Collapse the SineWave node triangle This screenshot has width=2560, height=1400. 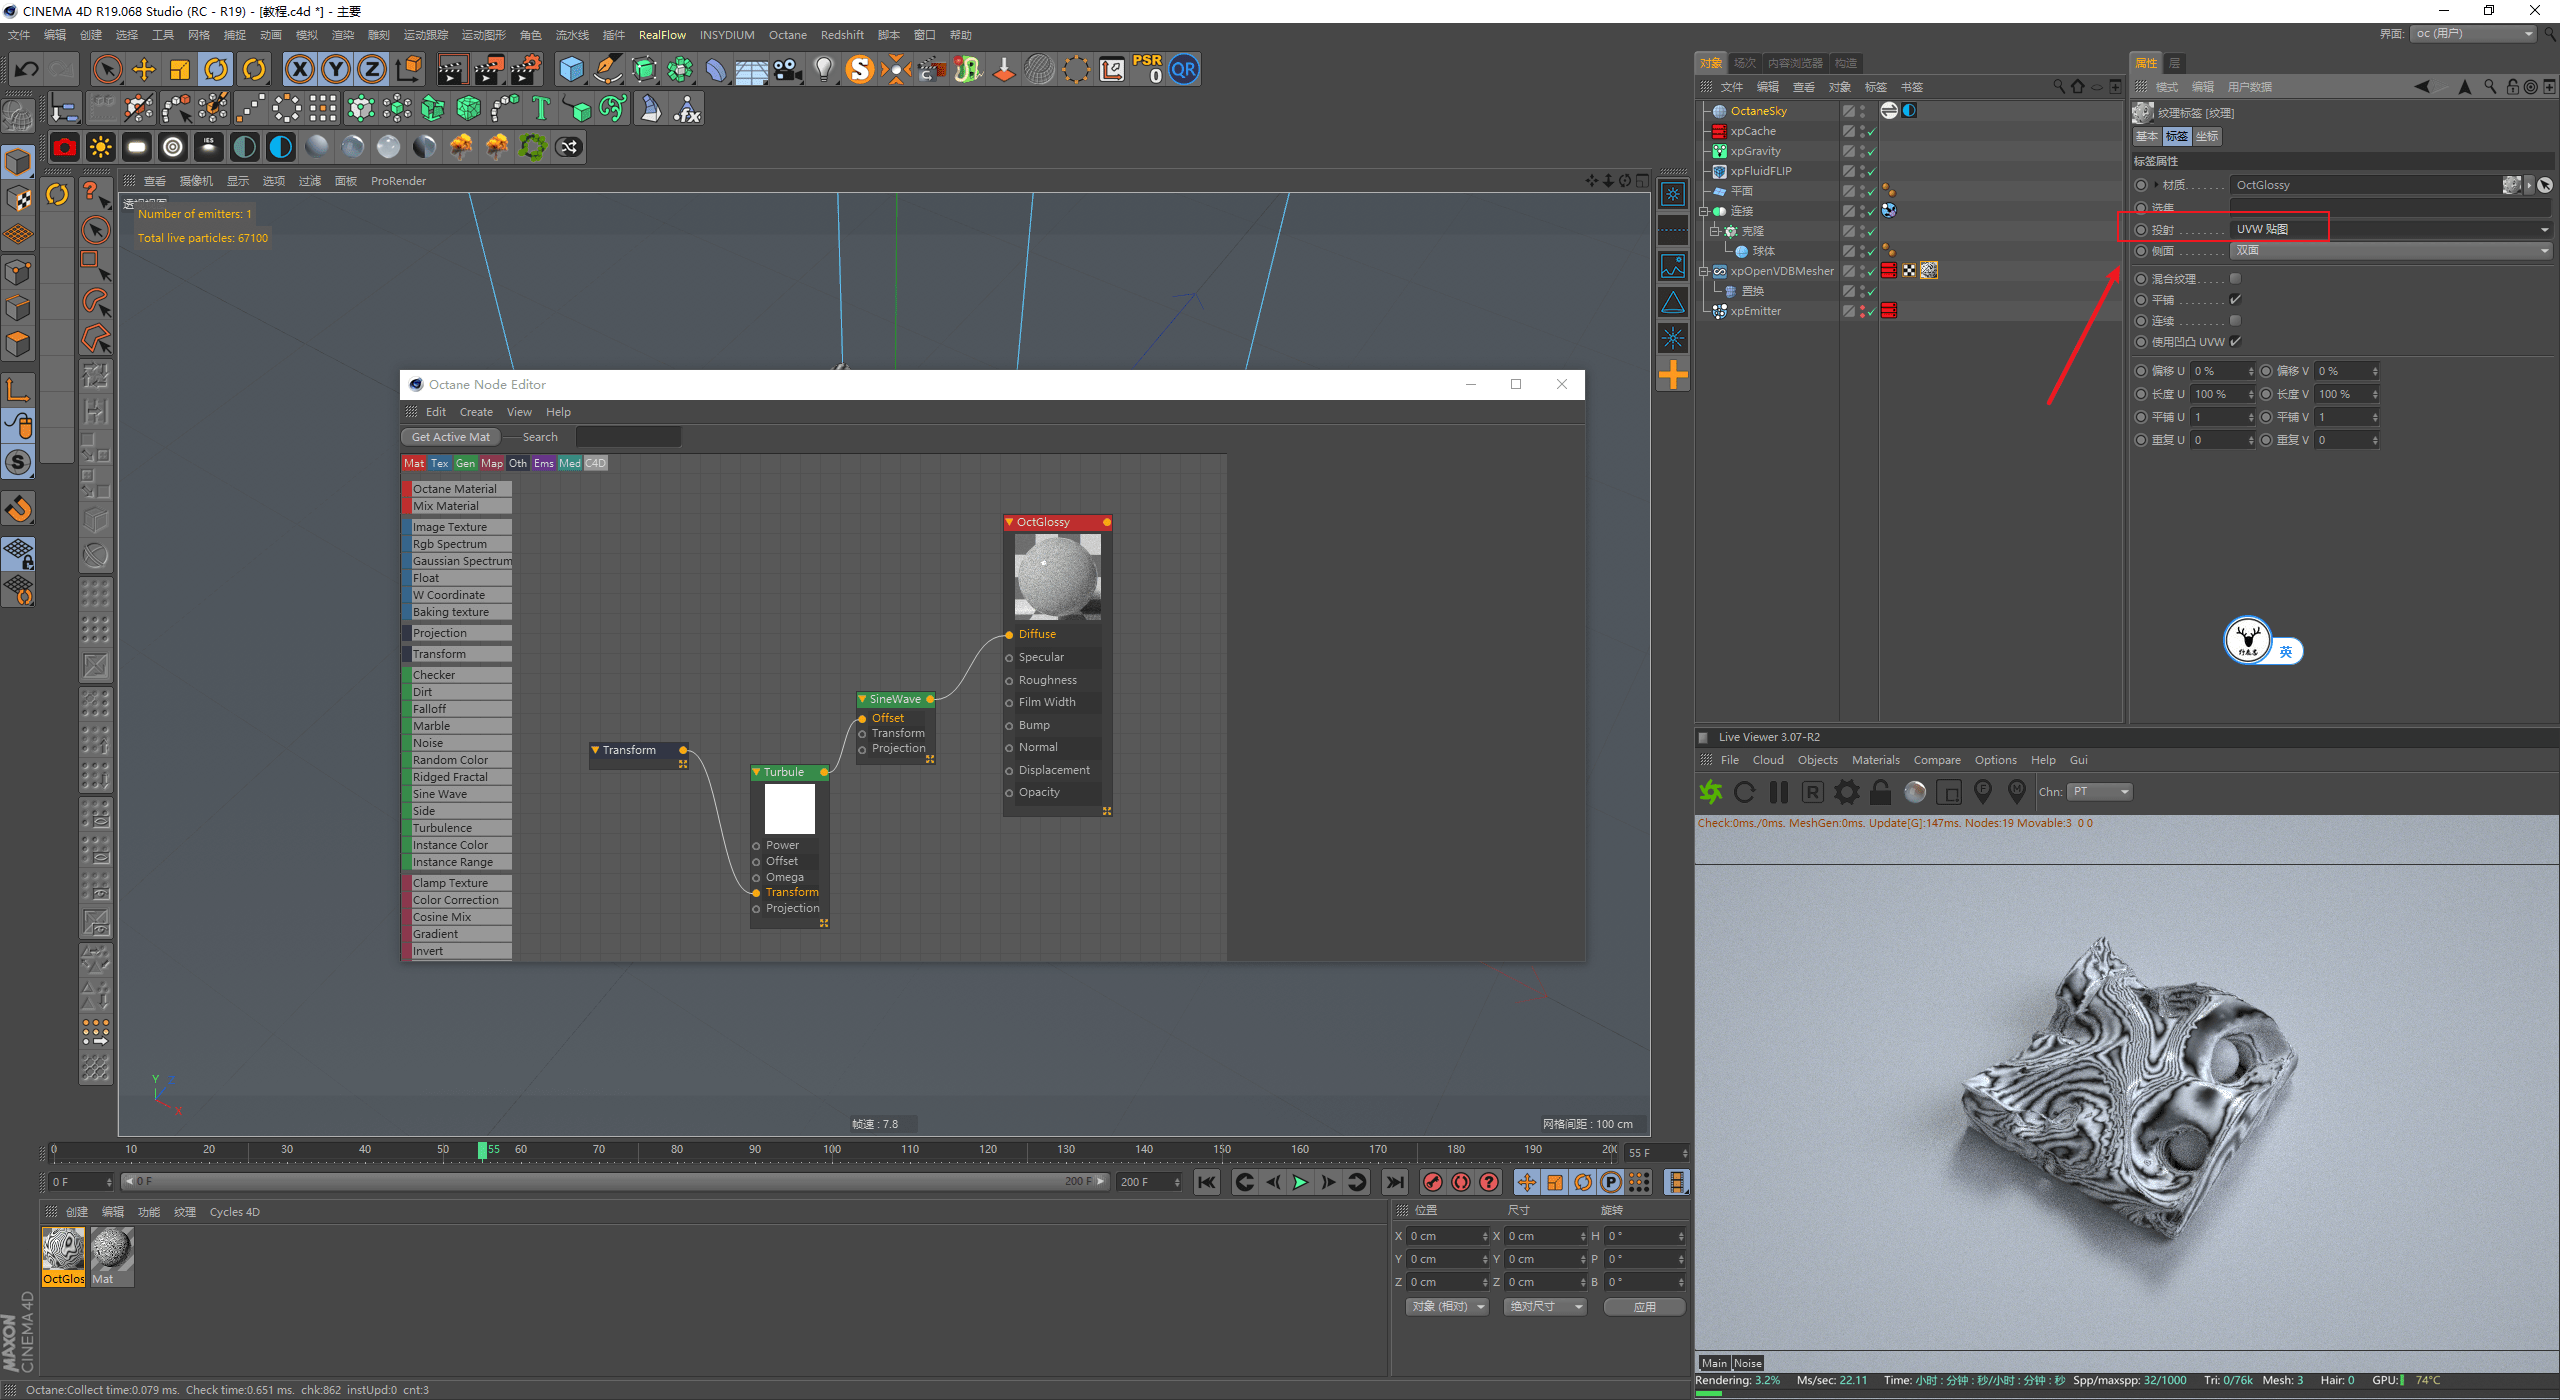(862, 699)
